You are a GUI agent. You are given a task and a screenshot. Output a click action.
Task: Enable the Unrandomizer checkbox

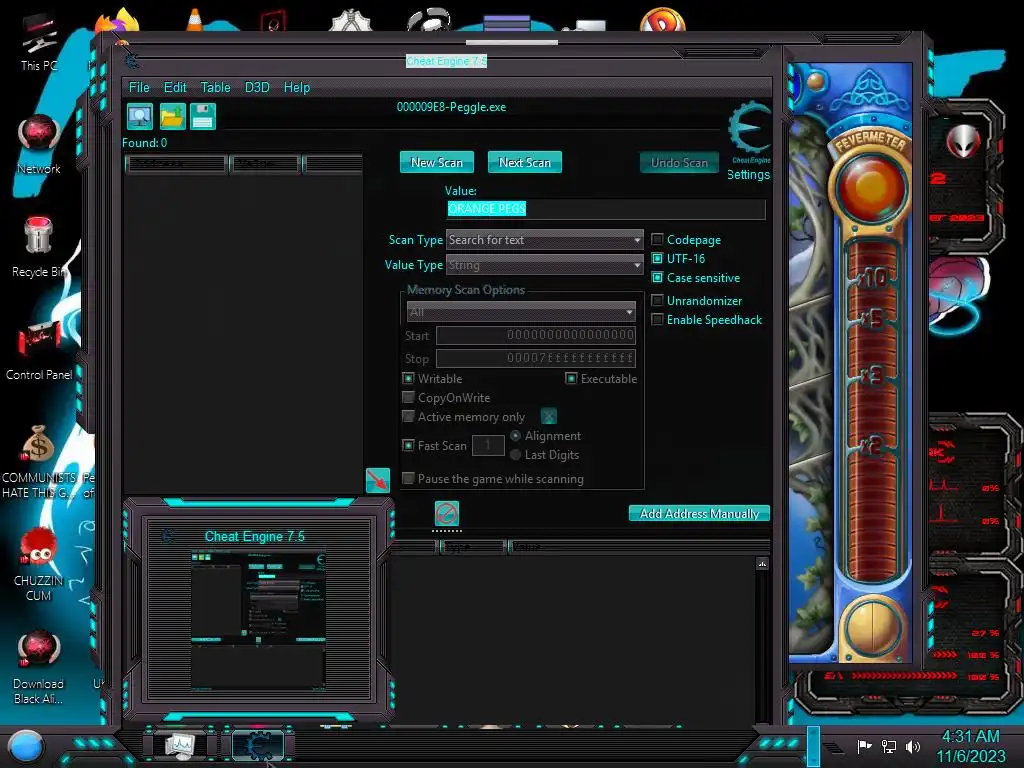tap(658, 300)
